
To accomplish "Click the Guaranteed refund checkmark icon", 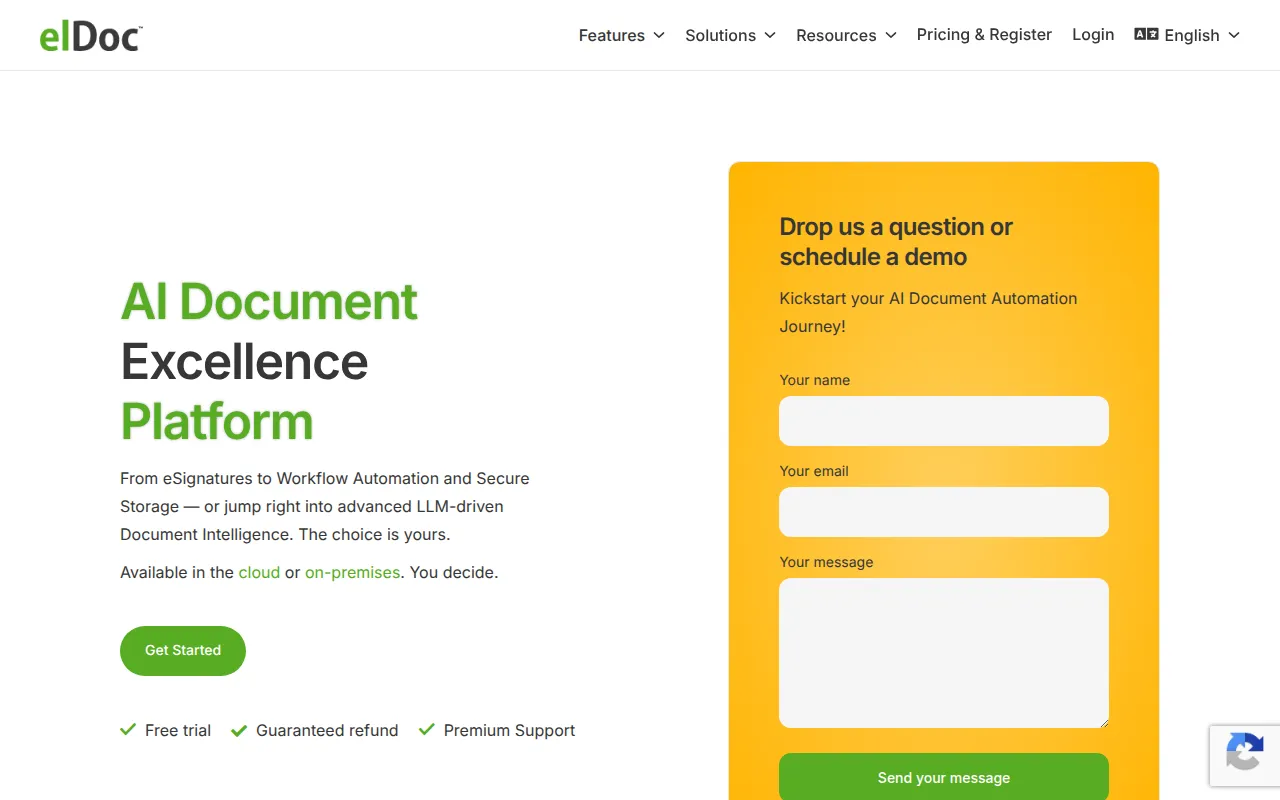I will [x=239, y=730].
